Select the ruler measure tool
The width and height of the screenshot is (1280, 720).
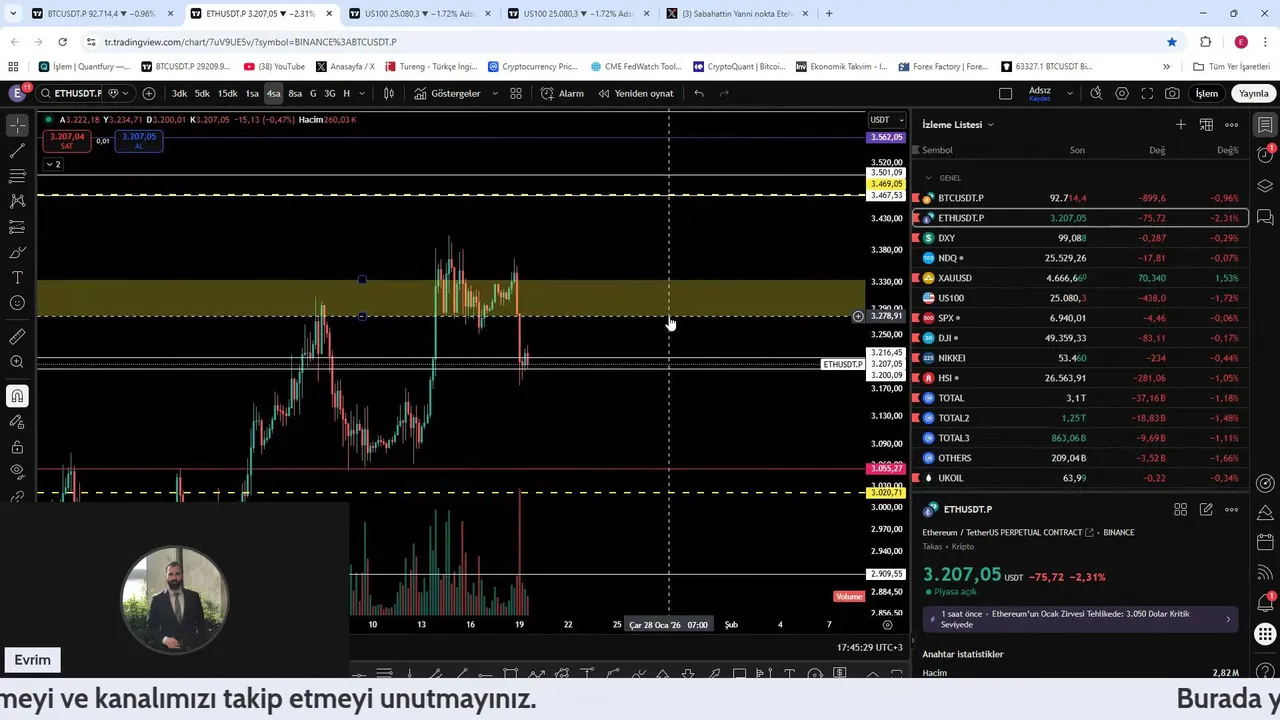pos(17,337)
